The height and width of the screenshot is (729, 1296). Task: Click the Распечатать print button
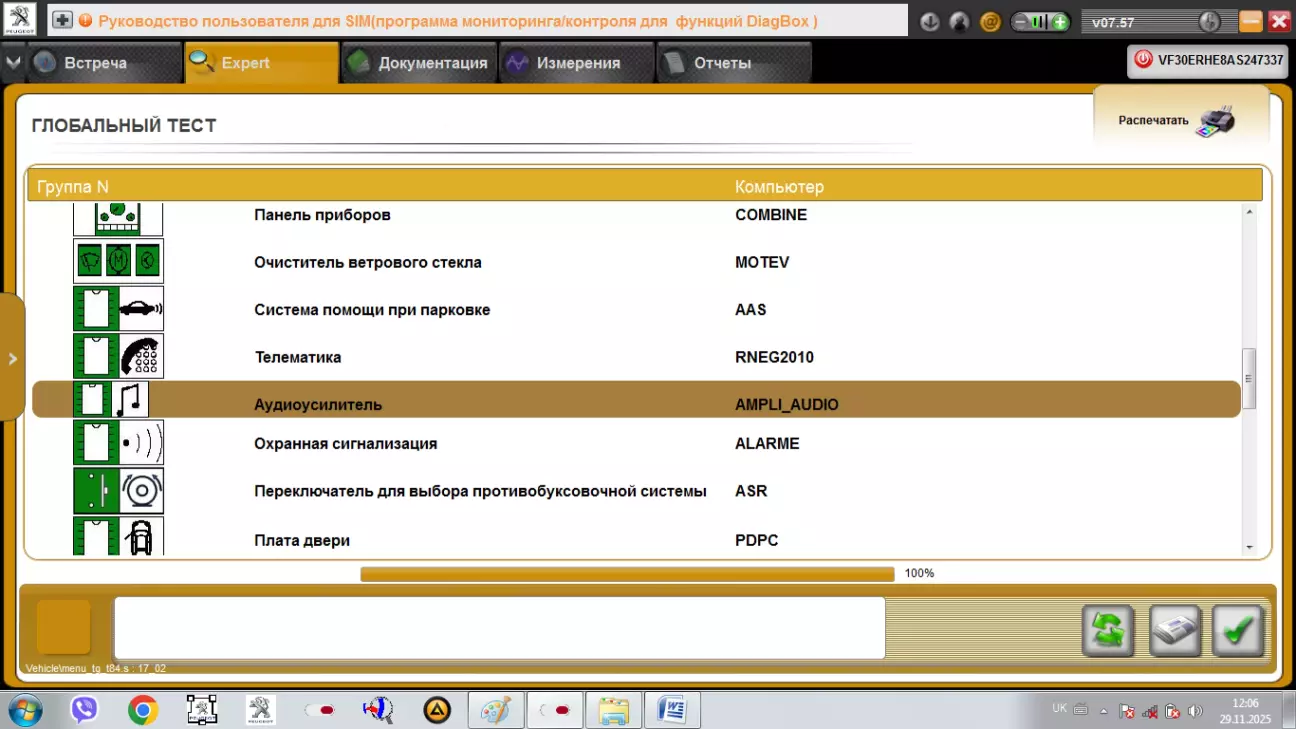point(1178,120)
